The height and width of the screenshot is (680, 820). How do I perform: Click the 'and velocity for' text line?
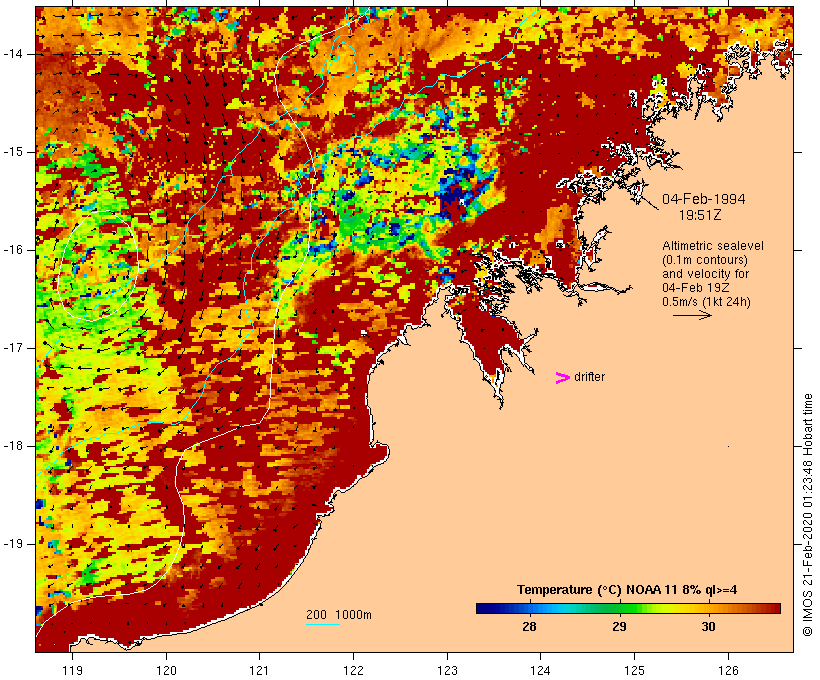[x=705, y=274]
